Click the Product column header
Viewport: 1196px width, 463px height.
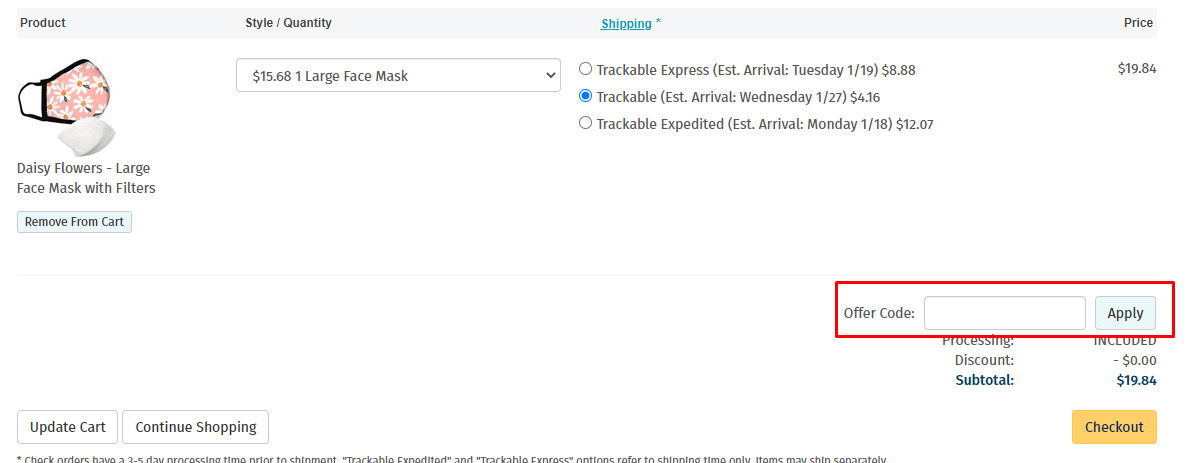point(43,23)
